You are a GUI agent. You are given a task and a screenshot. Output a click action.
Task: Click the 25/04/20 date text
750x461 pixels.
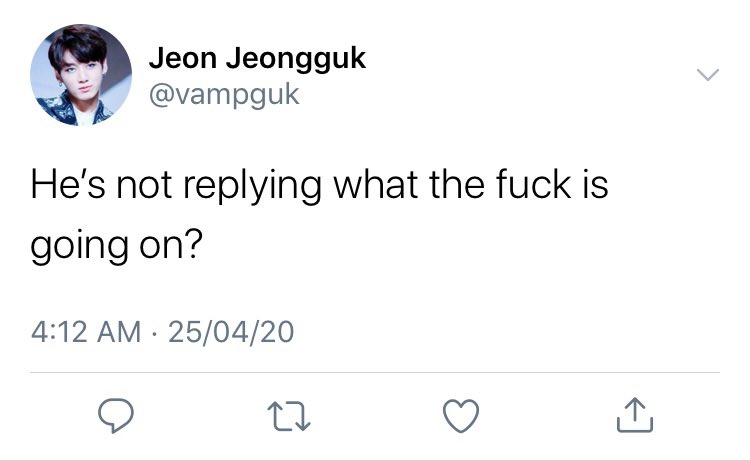tap(231, 332)
